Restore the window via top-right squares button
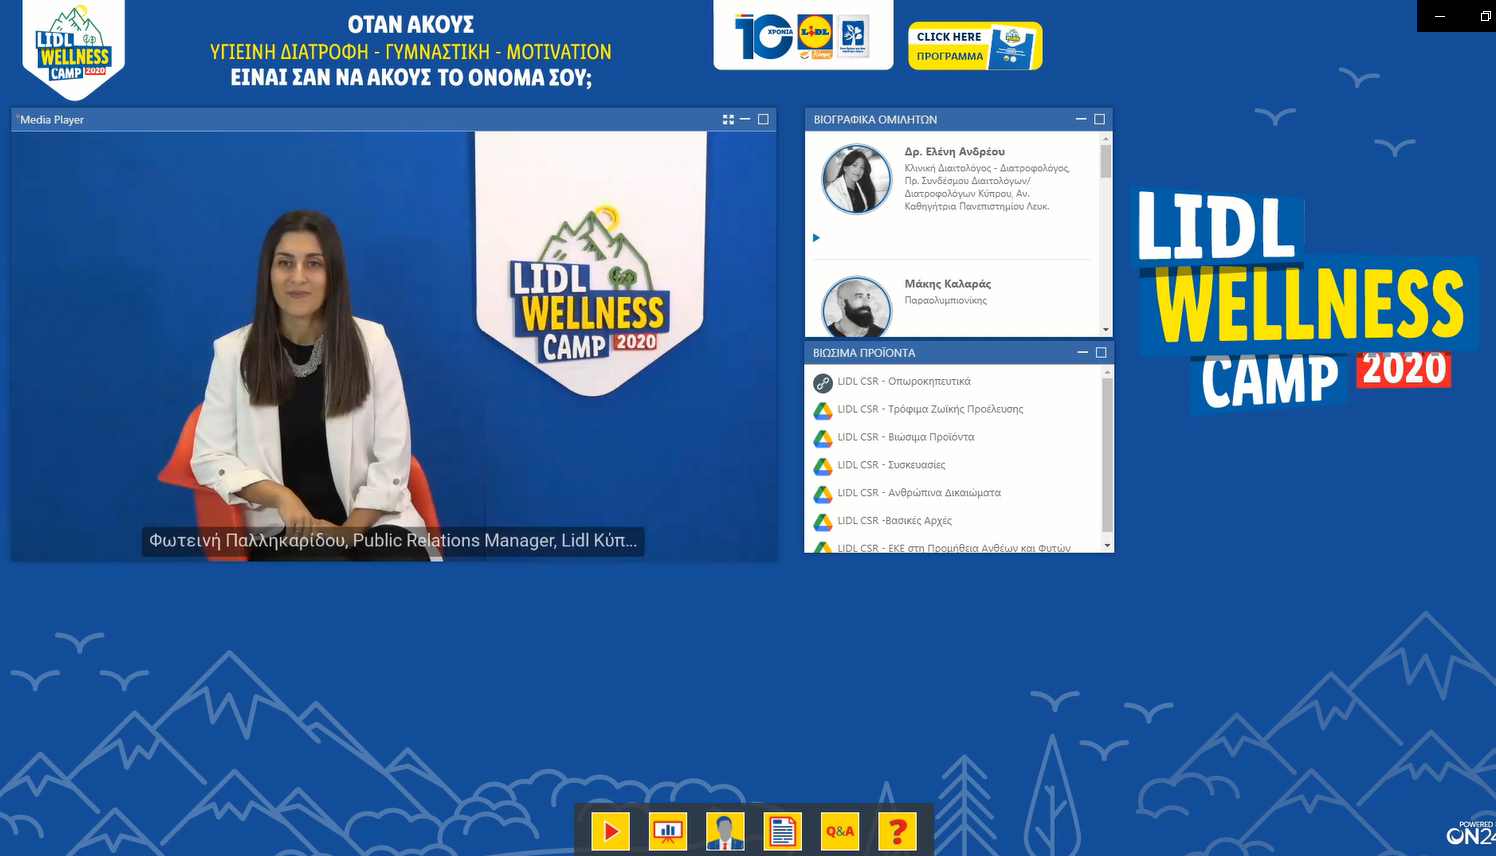The height and width of the screenshot is (856, 1496). (1484, 16)
